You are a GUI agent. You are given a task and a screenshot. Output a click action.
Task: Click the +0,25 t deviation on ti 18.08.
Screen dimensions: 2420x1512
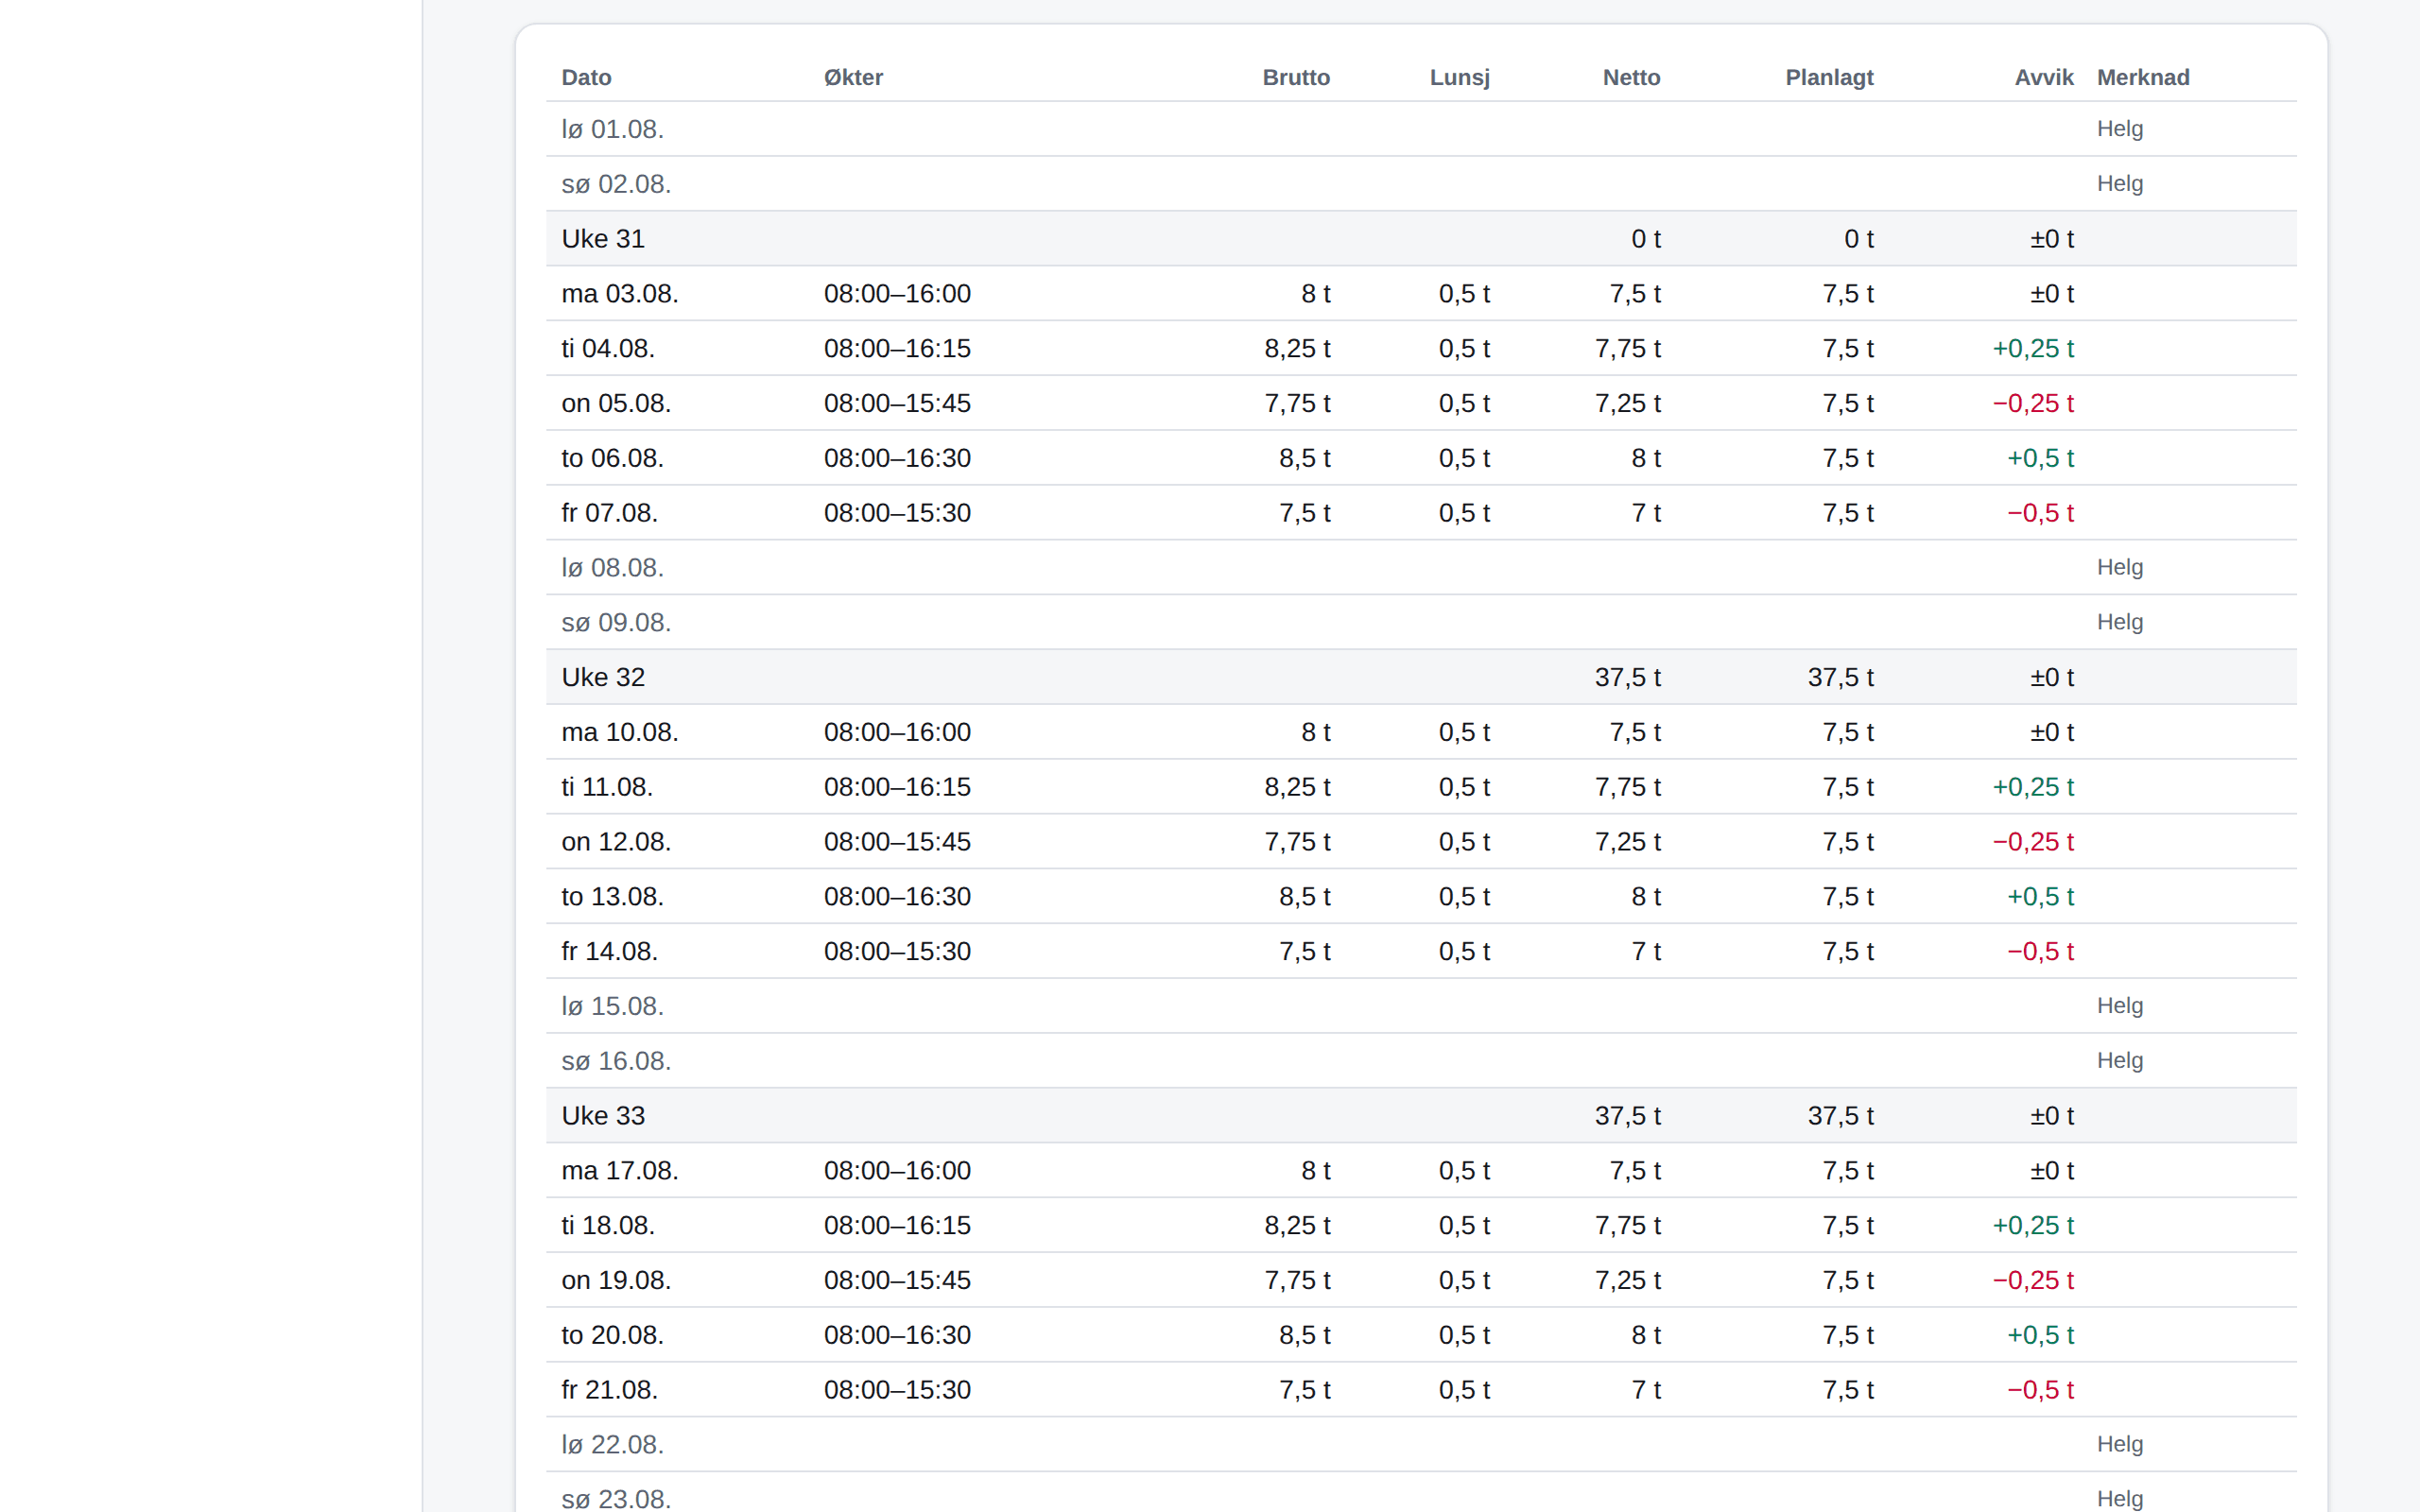point(2033,1225)
